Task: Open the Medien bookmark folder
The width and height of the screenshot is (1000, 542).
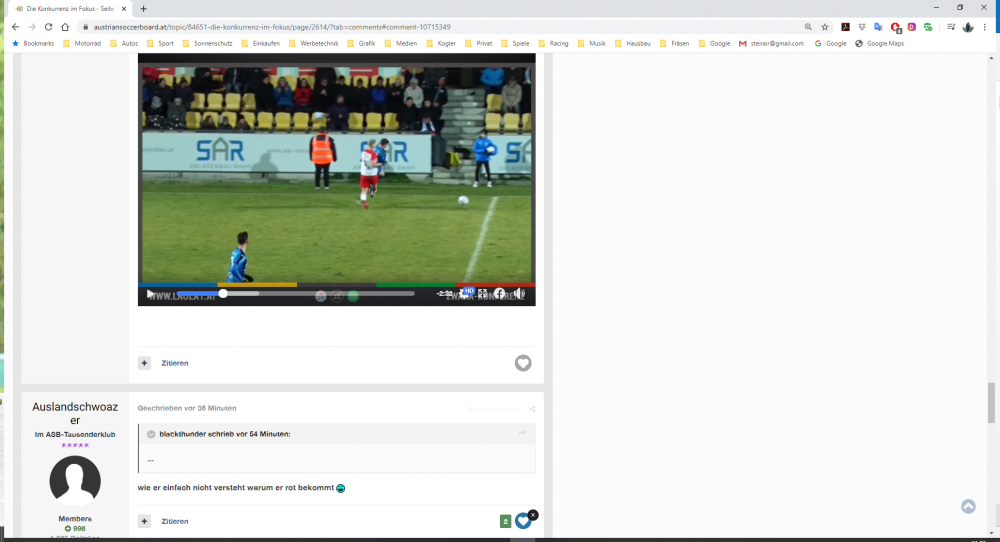Action: (x=401, y=43)
